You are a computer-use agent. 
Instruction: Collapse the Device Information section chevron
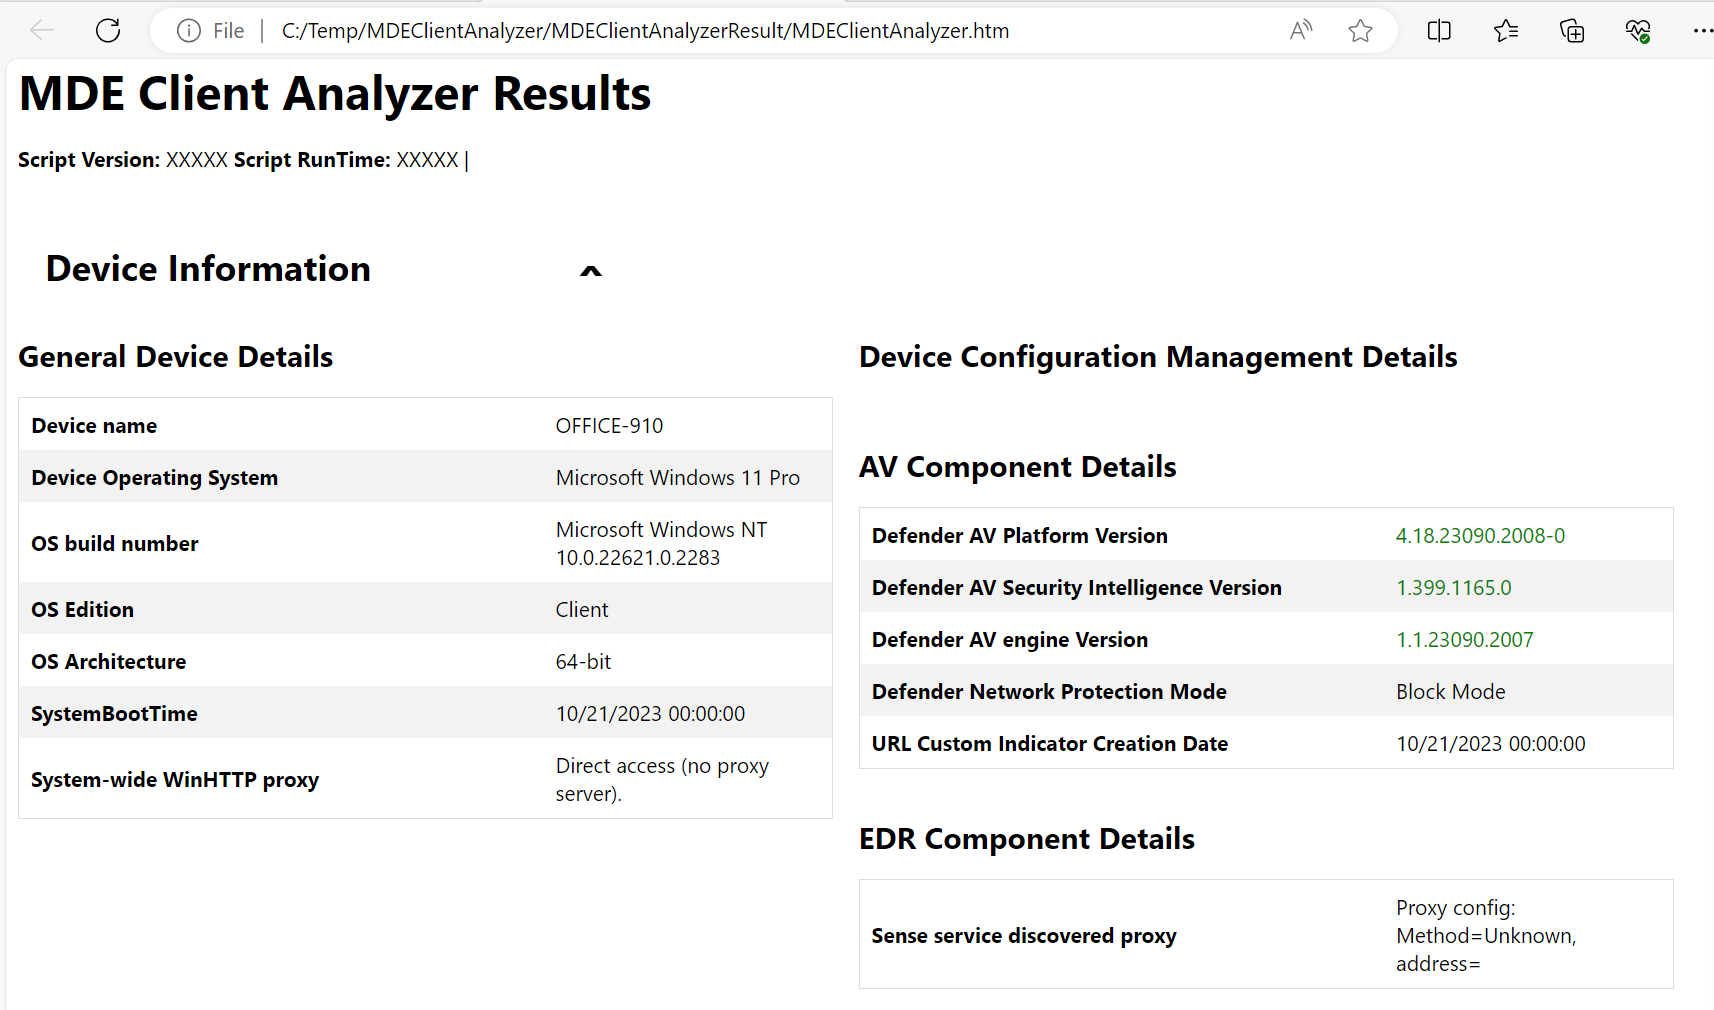click(591, 270)
